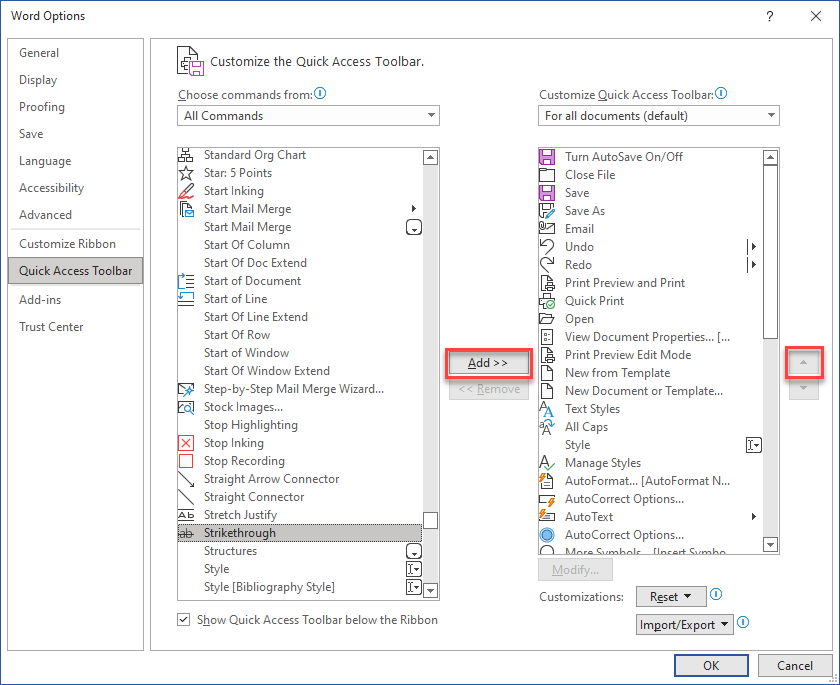Open the Reset dropdown button
This screenshot has width=840, height=685.
pyautogui.click(x=671, y=597)
